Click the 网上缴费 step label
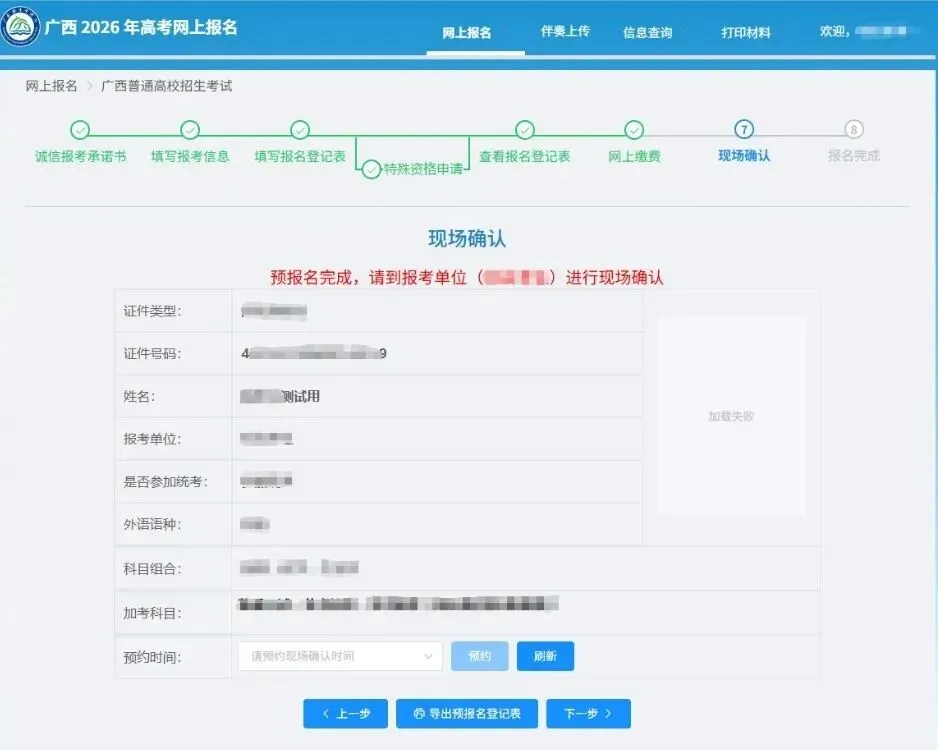Screen dimensions: 938x750 (634, 157)
